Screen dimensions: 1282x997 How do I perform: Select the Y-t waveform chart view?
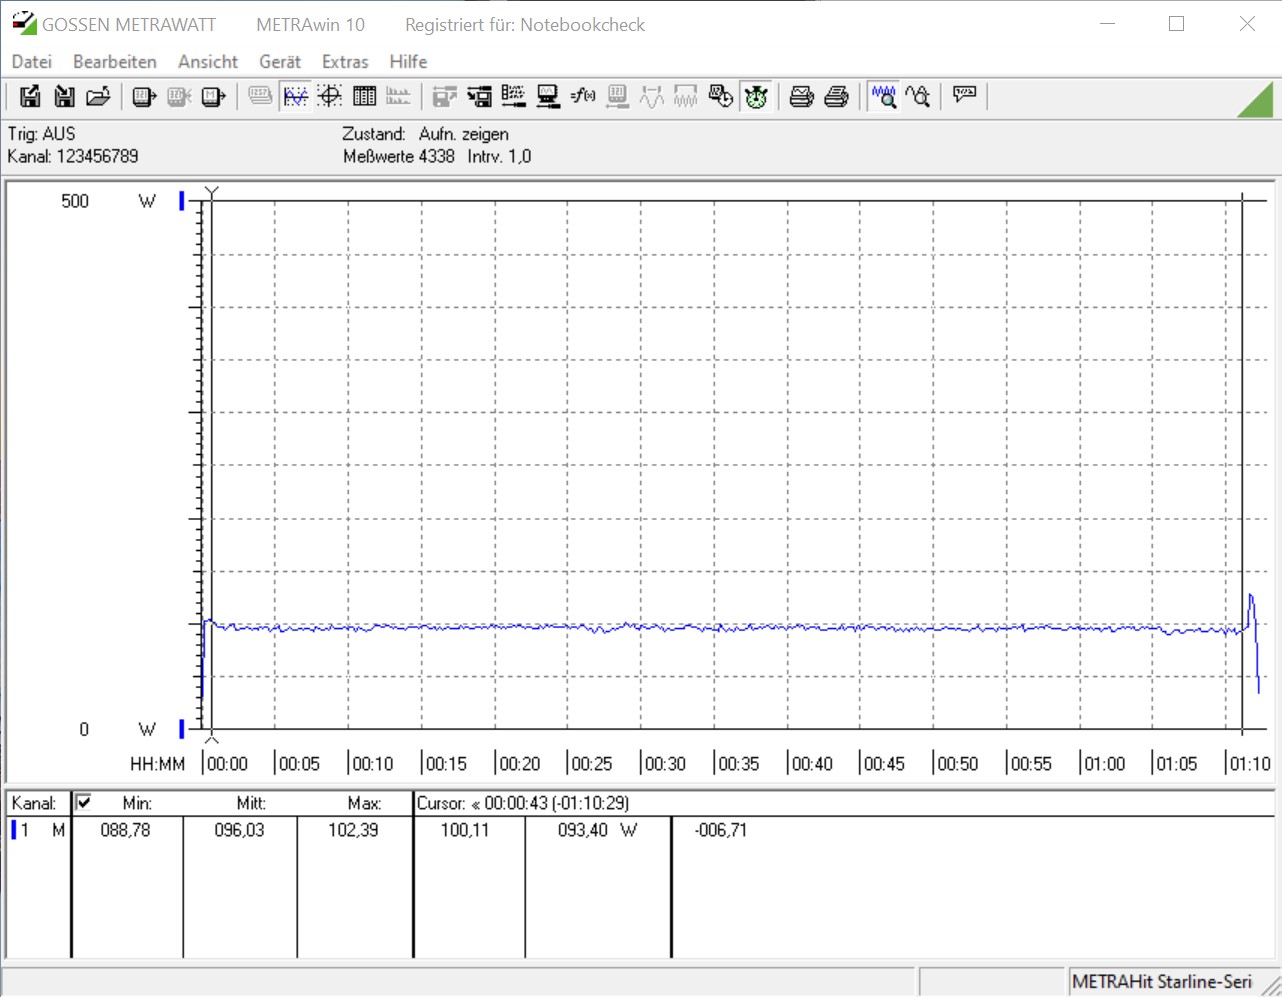tap(295, 96)
